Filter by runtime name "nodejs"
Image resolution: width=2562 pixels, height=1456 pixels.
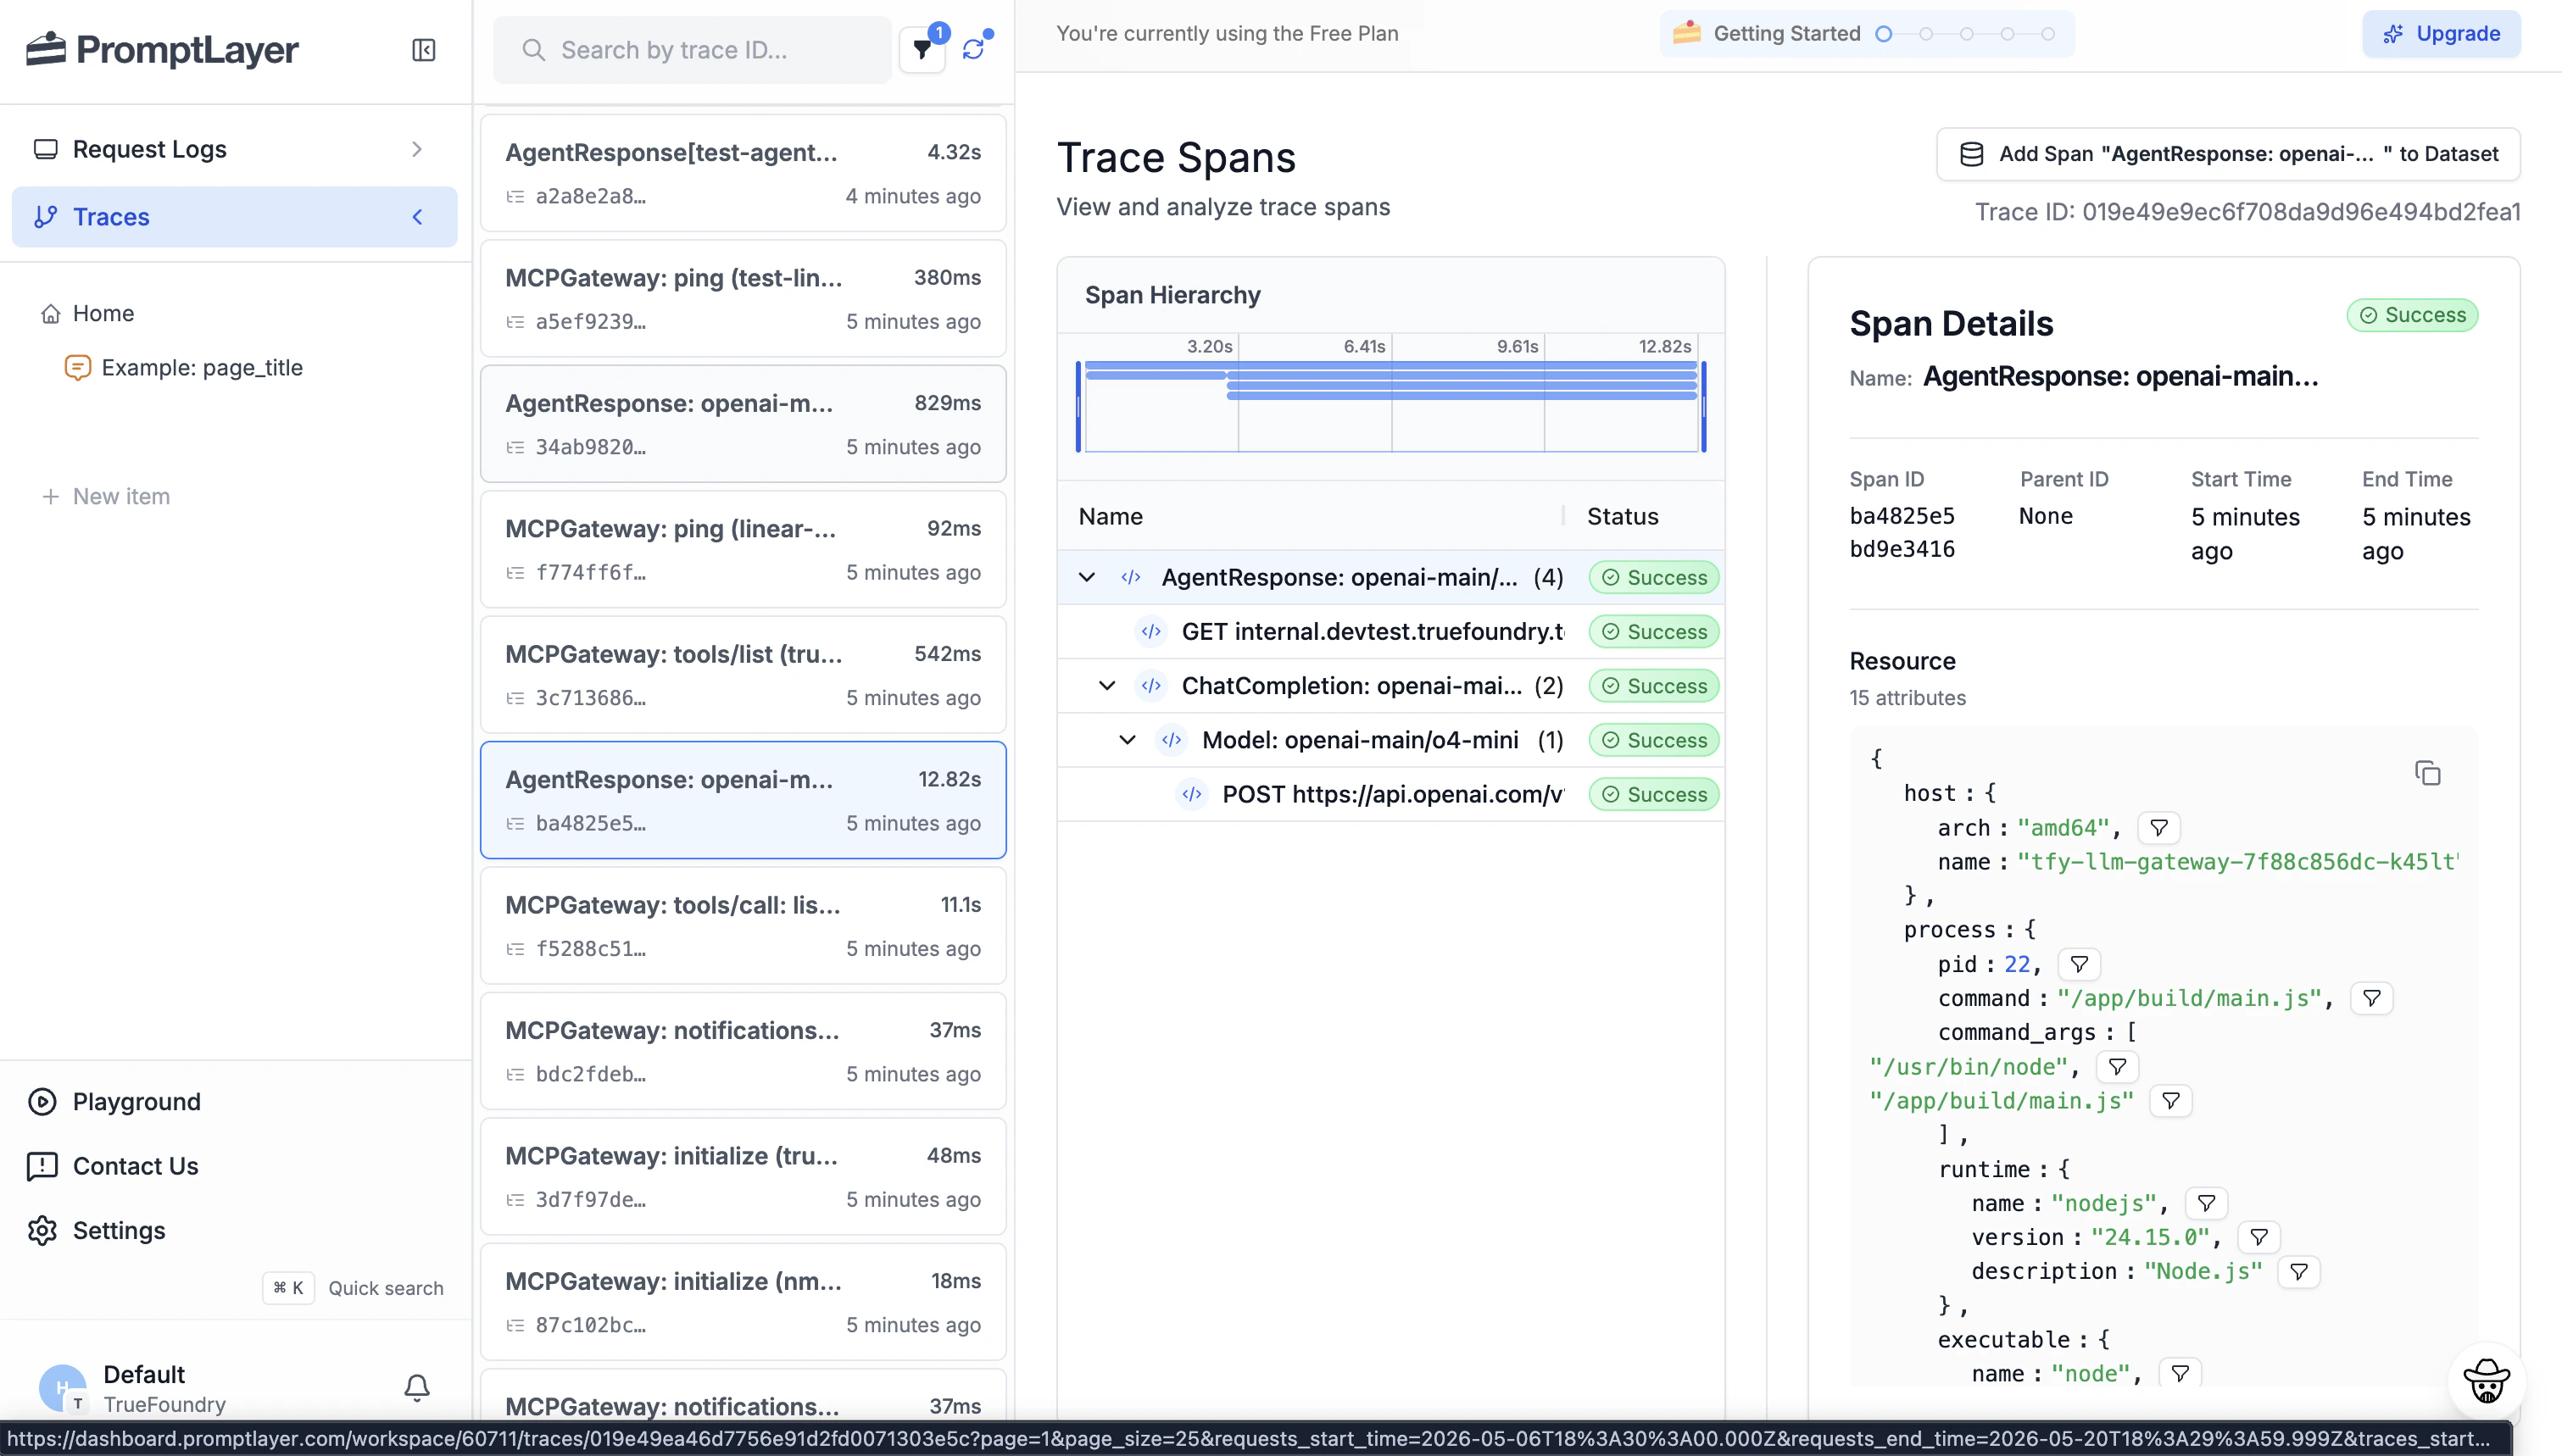coord(2206,1203)
